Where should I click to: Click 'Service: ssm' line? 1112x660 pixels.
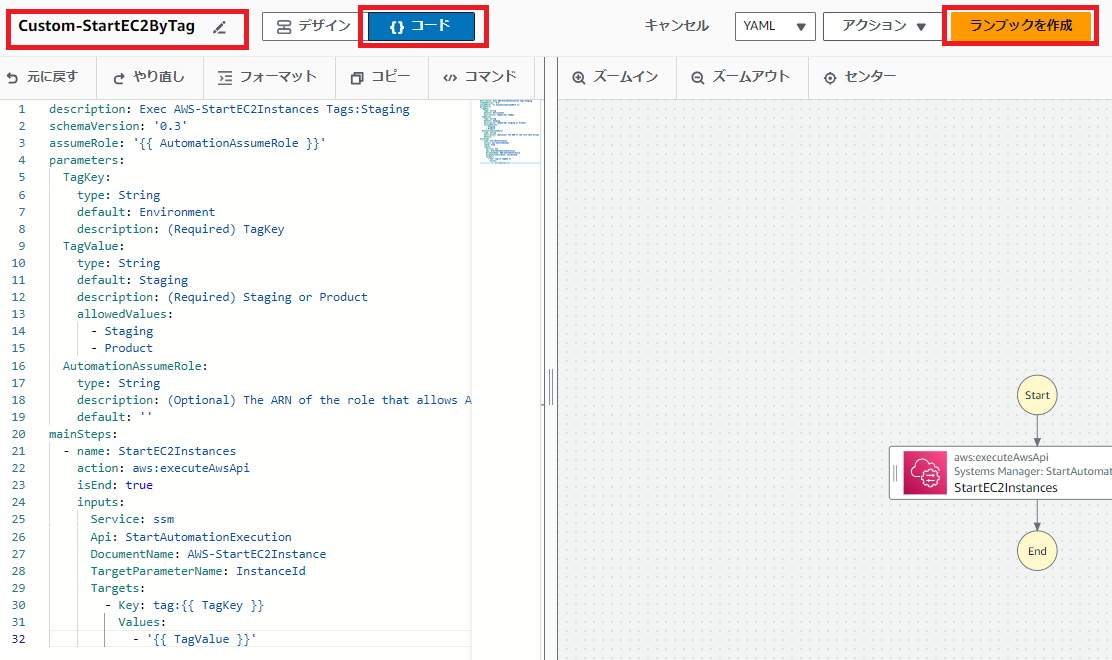point(132,519)
